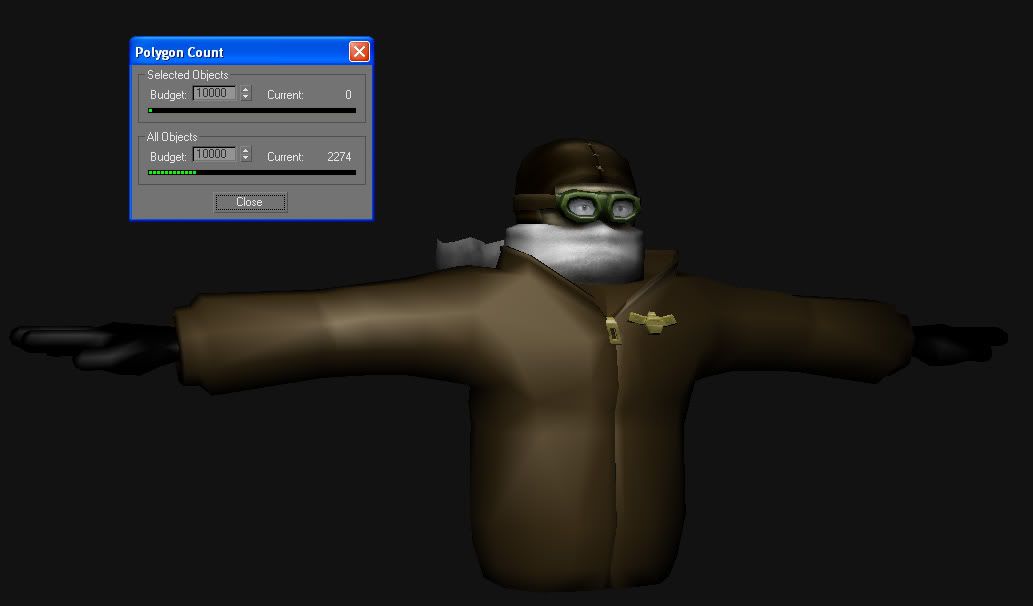Click the All Objects progress bar
The width and height of the screenshot is (1033, 606).
(252, 173)
